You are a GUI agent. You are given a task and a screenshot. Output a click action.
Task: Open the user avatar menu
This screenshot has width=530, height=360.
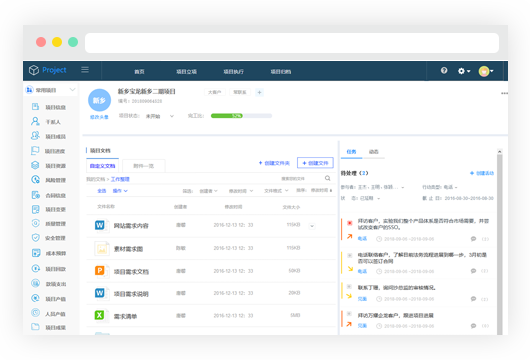486,71
